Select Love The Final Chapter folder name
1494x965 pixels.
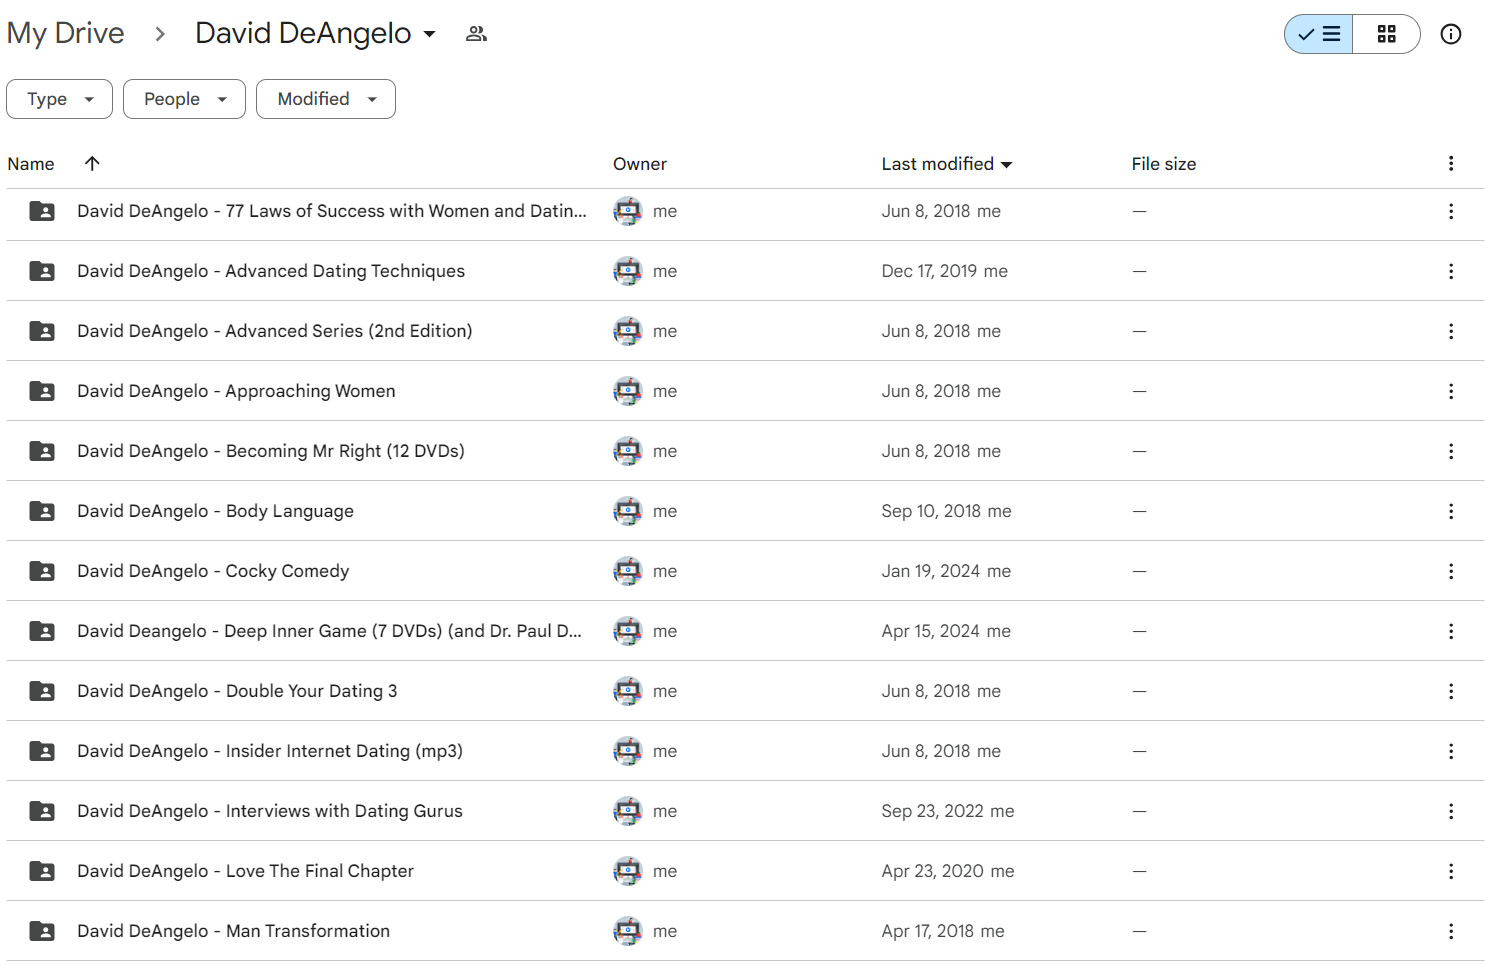coord(245,871)
